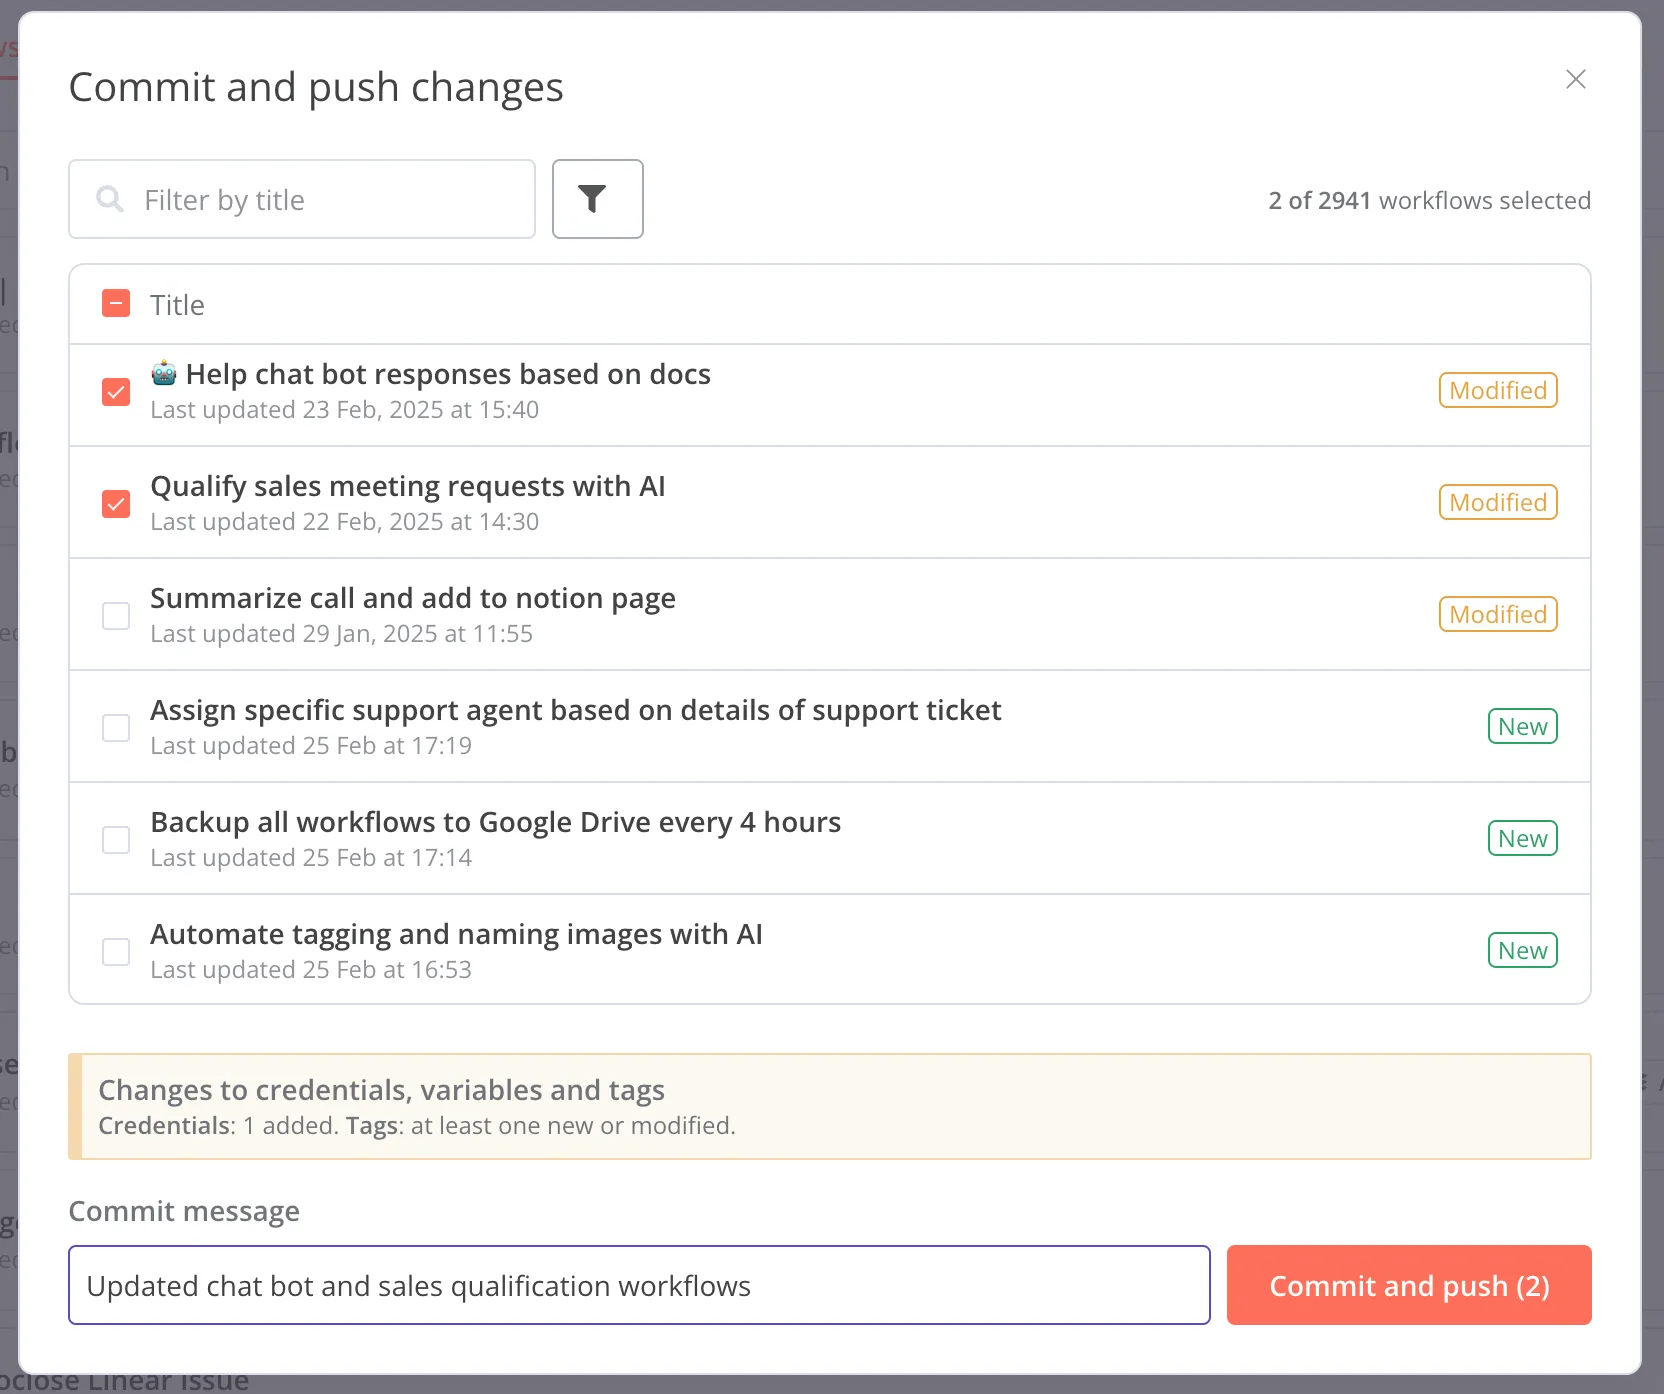Click the robot emoji on chat bot workflow
The height and width of the screenshot is (1394, 1664).
(x=164, y=373)
